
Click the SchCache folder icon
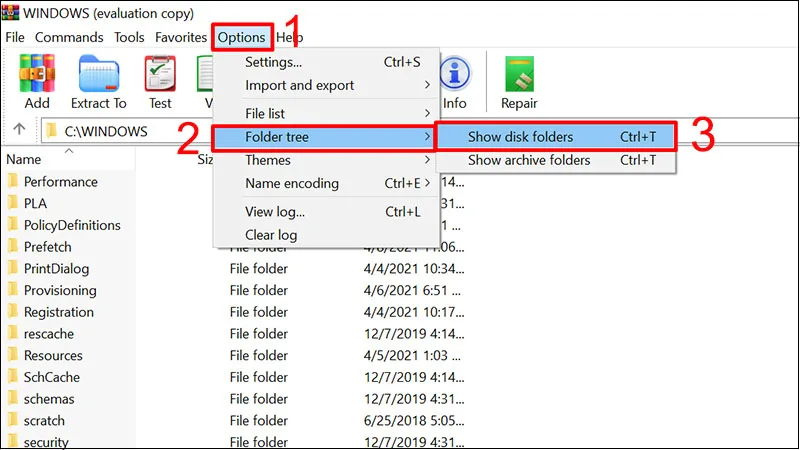pos(13,377)
